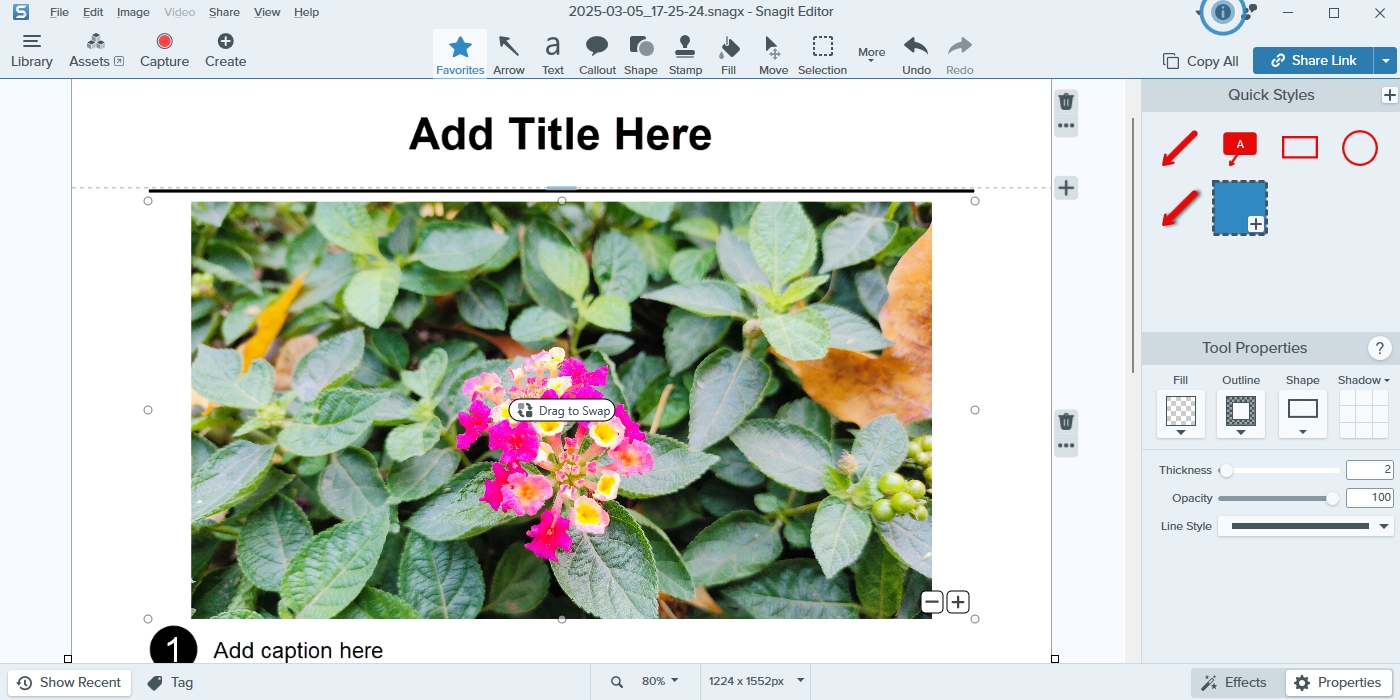Select the Callout tool

(597, 54)
